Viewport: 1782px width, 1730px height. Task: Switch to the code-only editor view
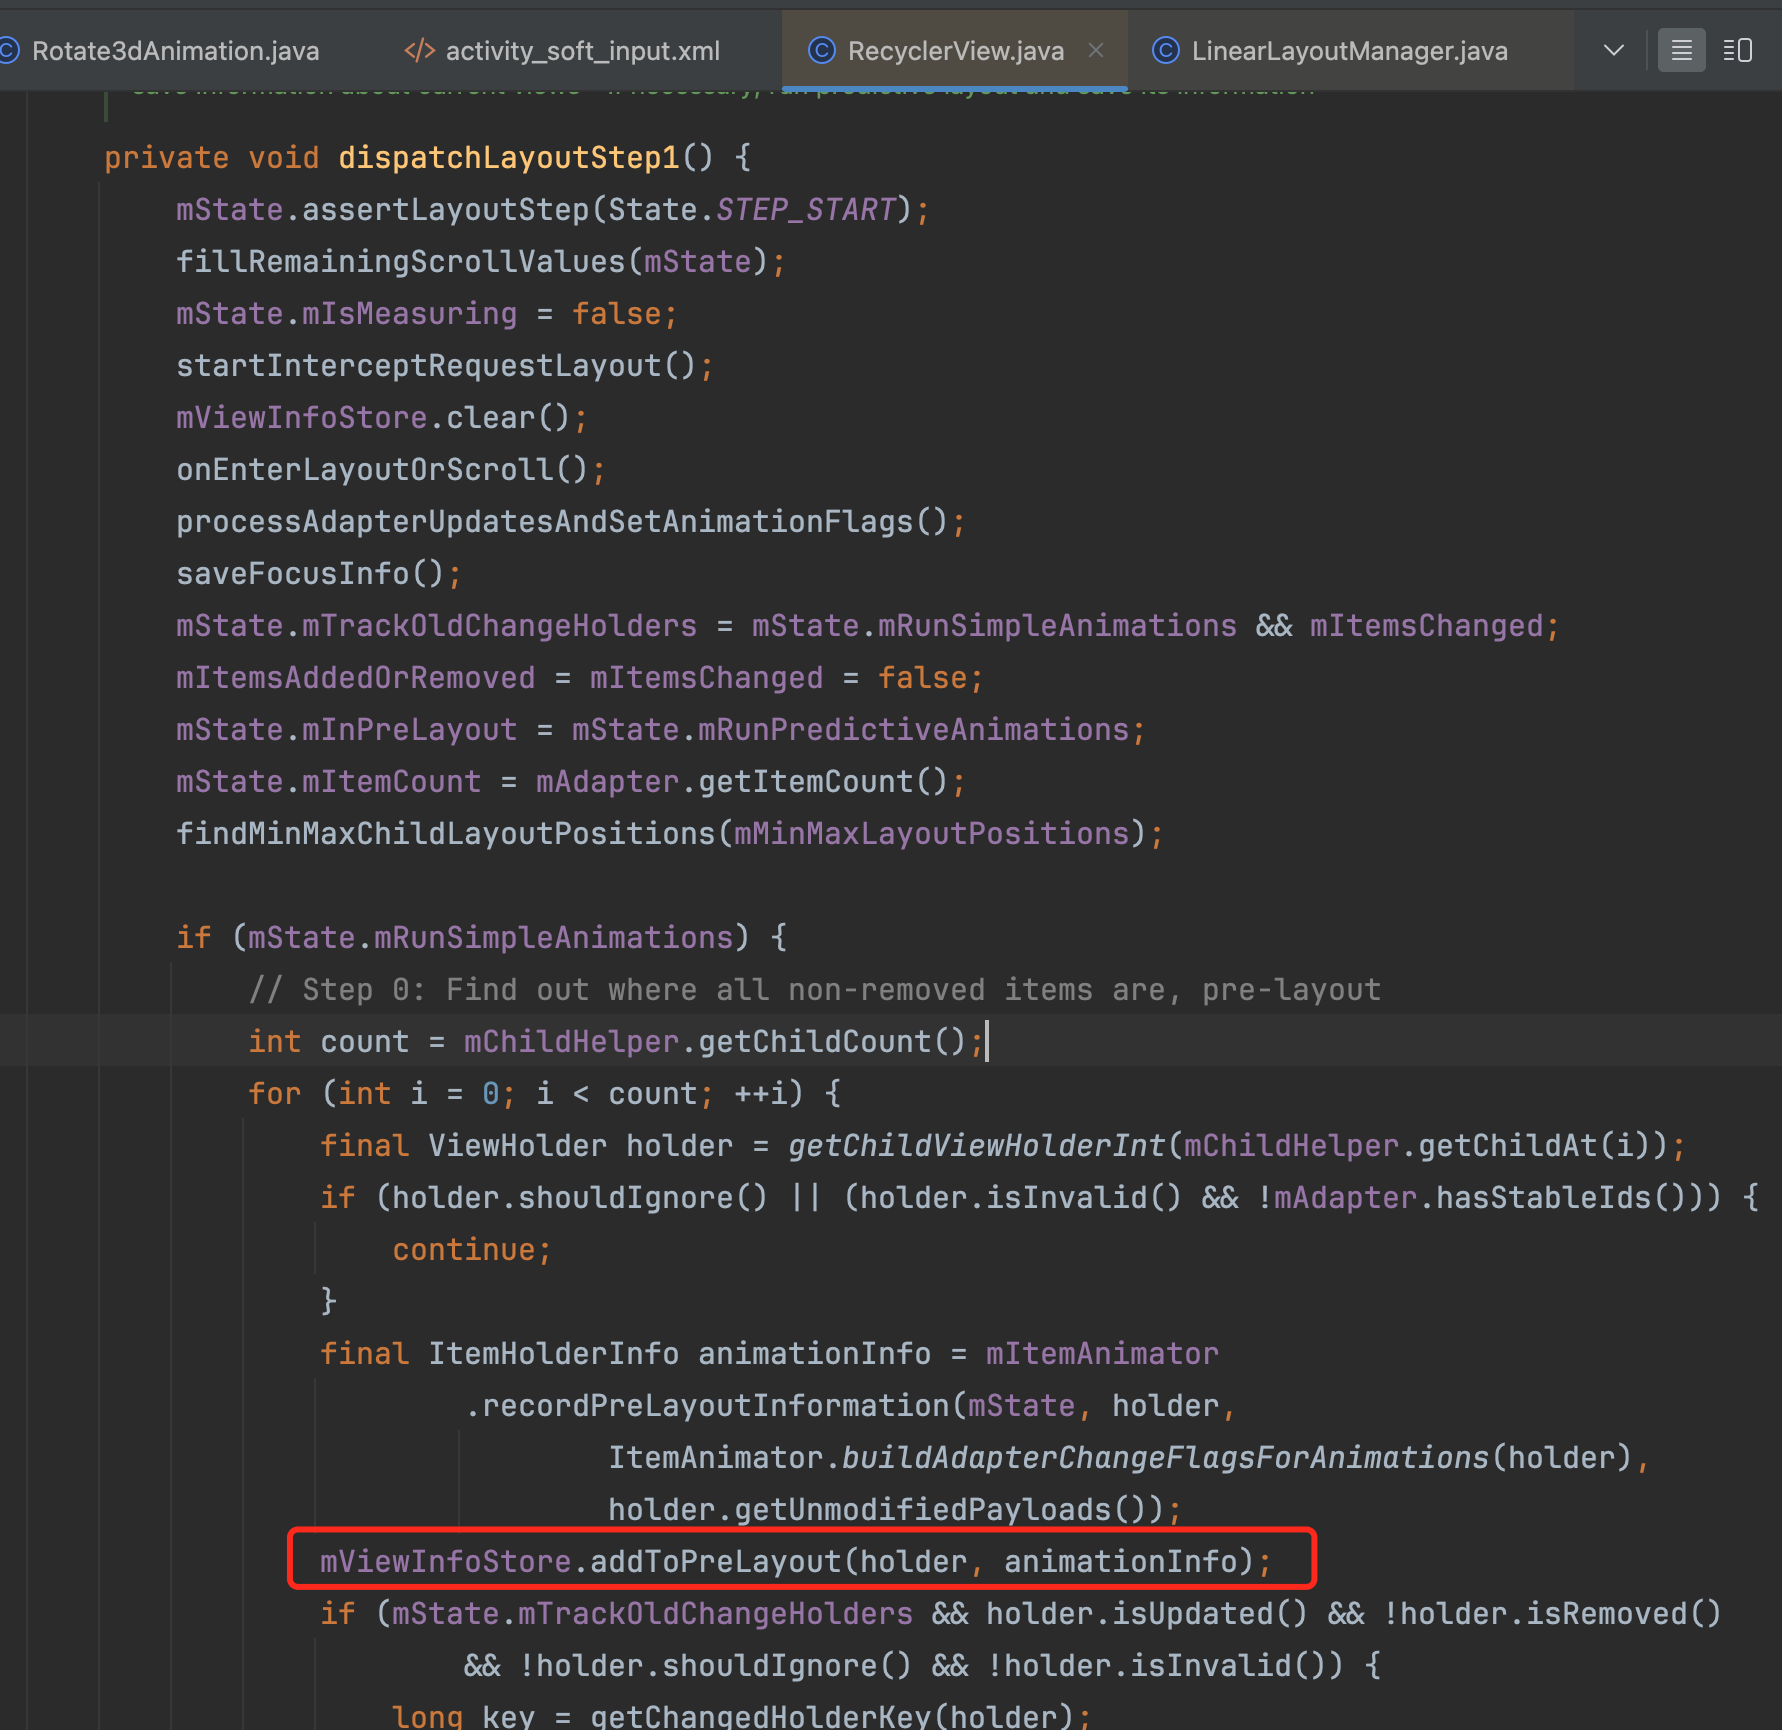click(x=1681, y=51)
